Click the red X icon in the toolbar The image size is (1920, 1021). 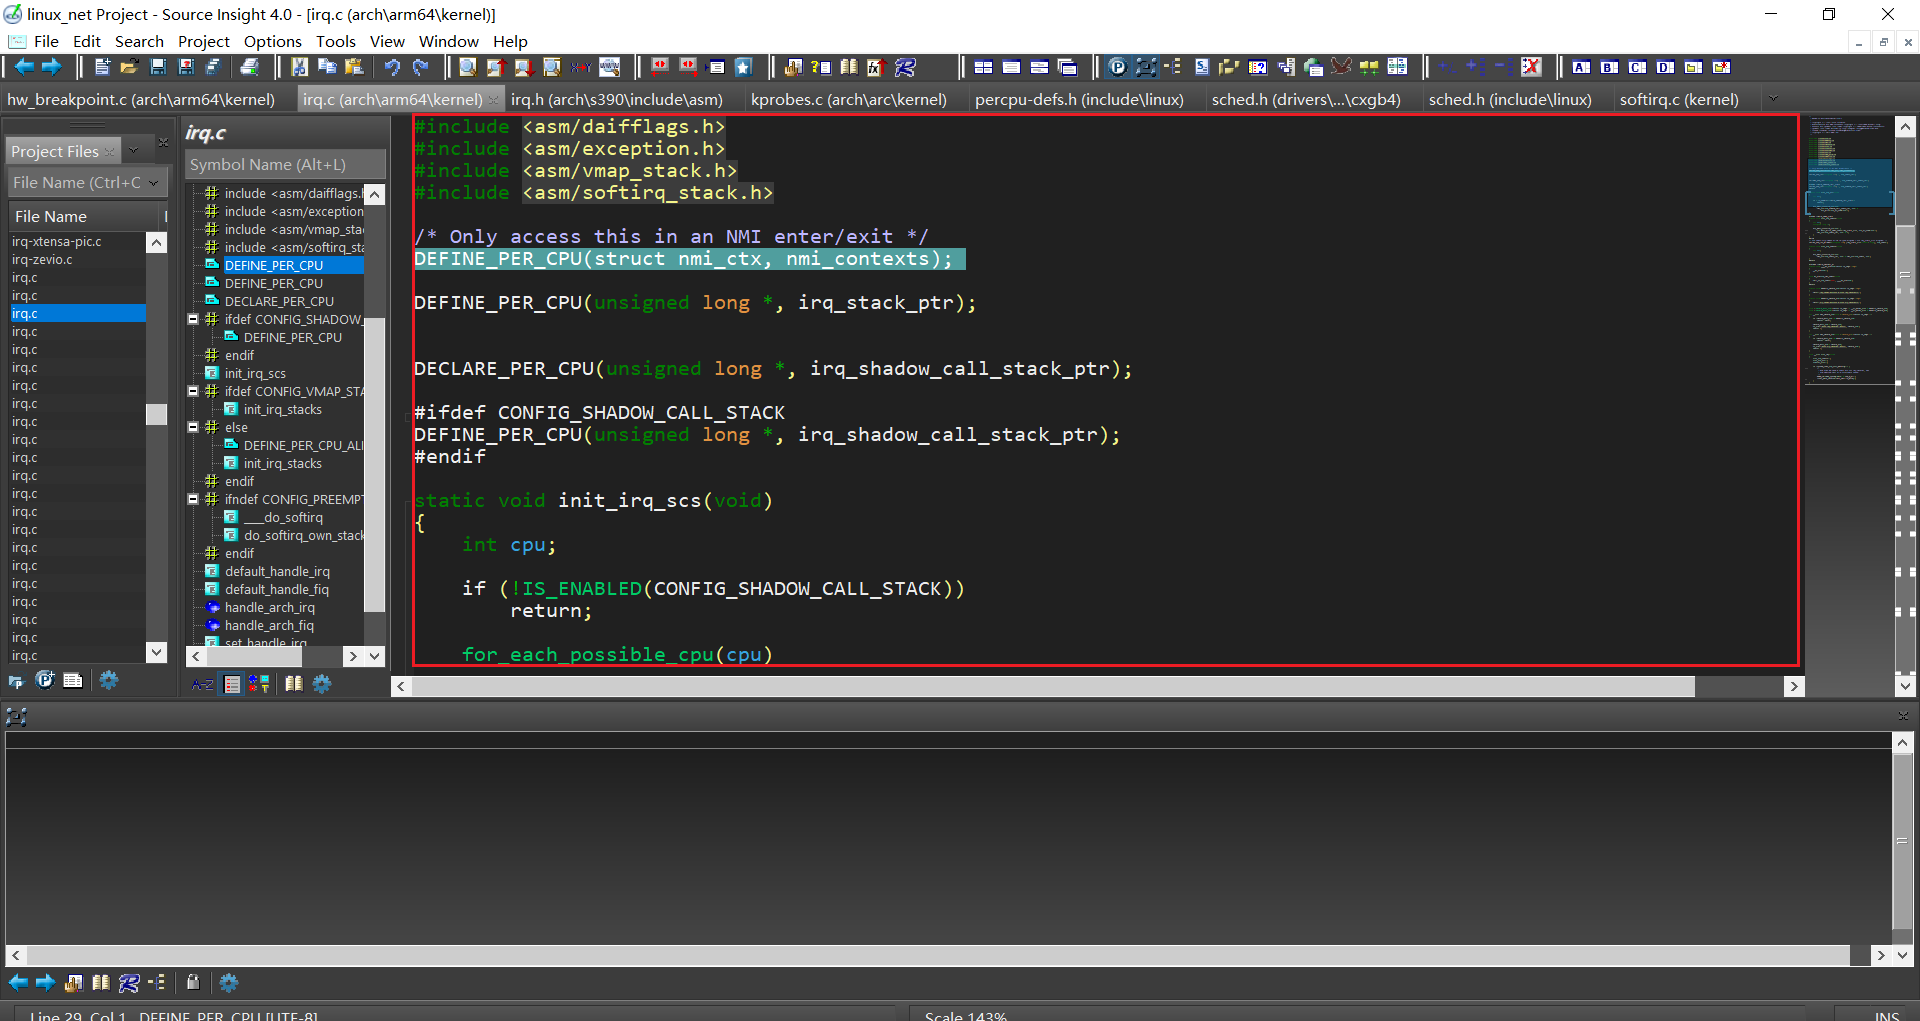click(1530, 67)
